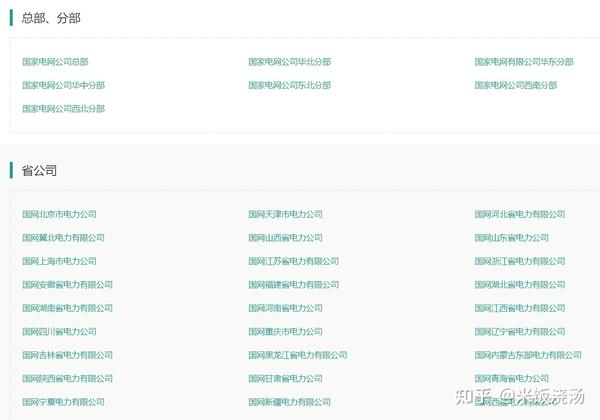Visit 国网浙江省电力有限公司 page

(x=520, y=261)
